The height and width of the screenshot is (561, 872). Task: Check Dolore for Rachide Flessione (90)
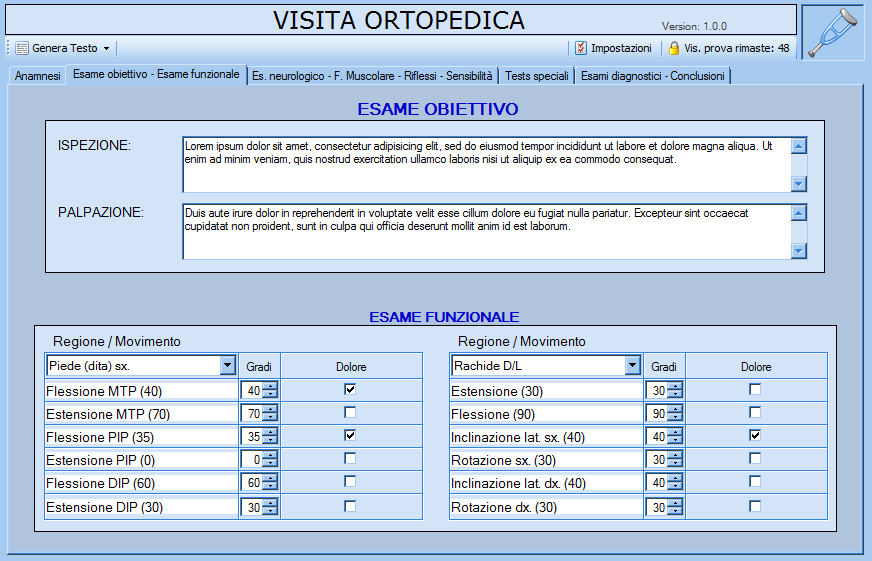(x=755, y=413)
